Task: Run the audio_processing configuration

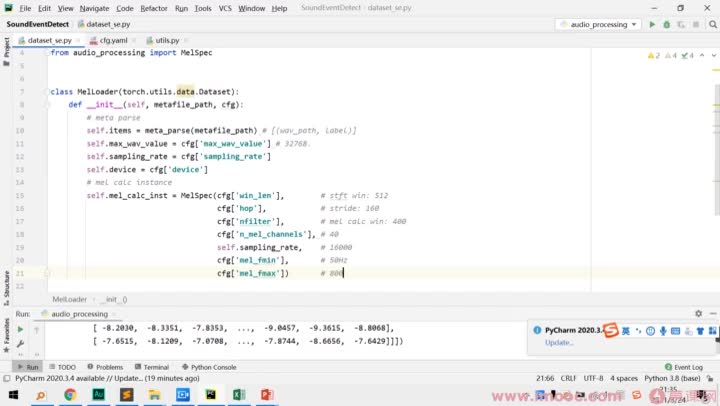Action: pos(652,24)
